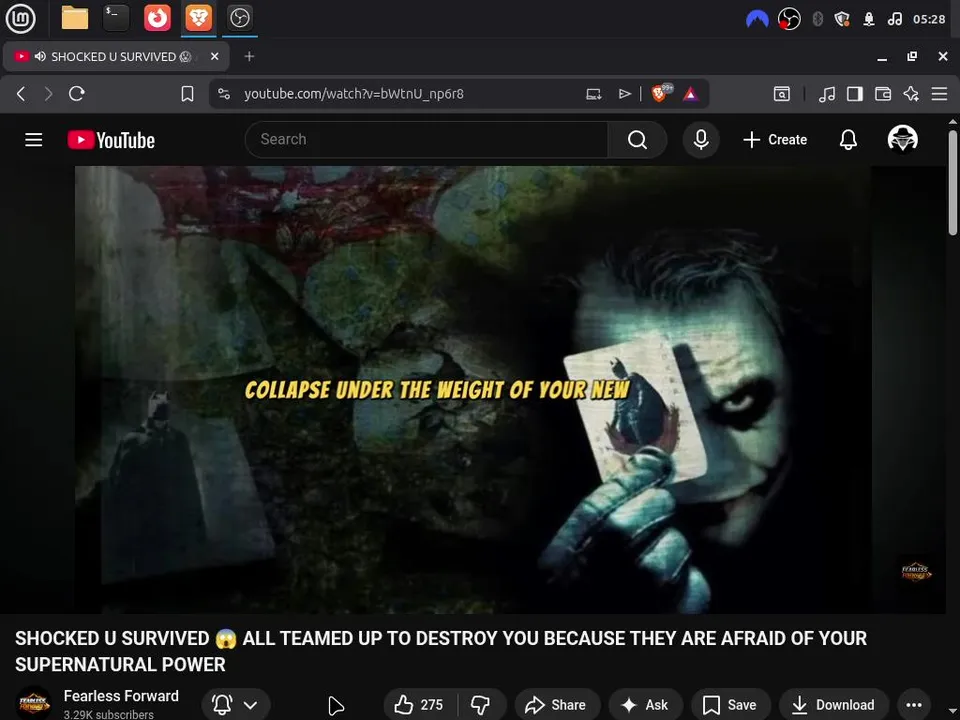Open the security shield tray icon

[x=842, y=20]
